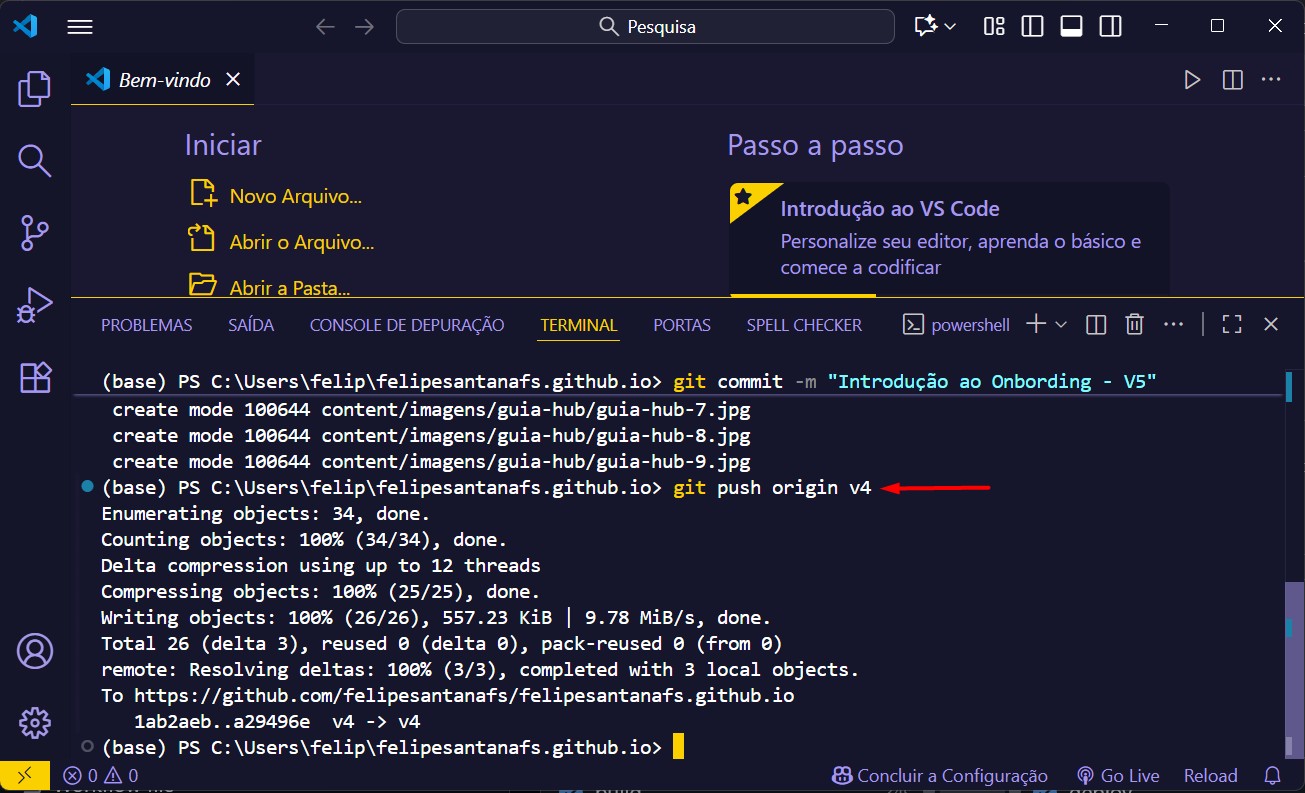Open the Run and Debug view
This screenshot has height=793, width=1305.
(35, 305)
